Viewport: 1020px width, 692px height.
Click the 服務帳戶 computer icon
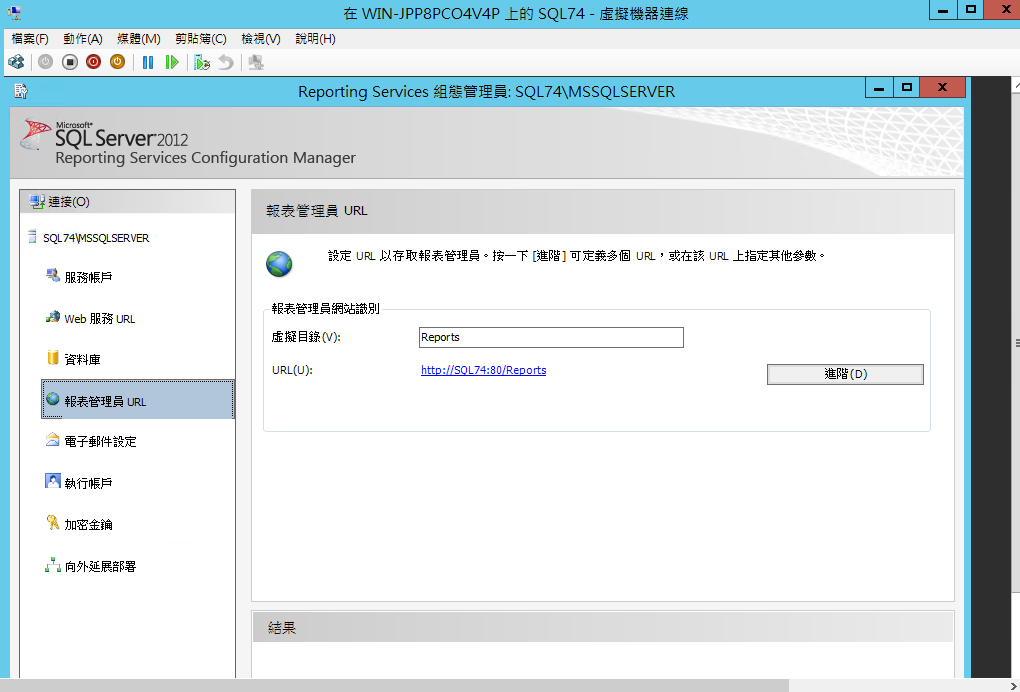[53, 275]
